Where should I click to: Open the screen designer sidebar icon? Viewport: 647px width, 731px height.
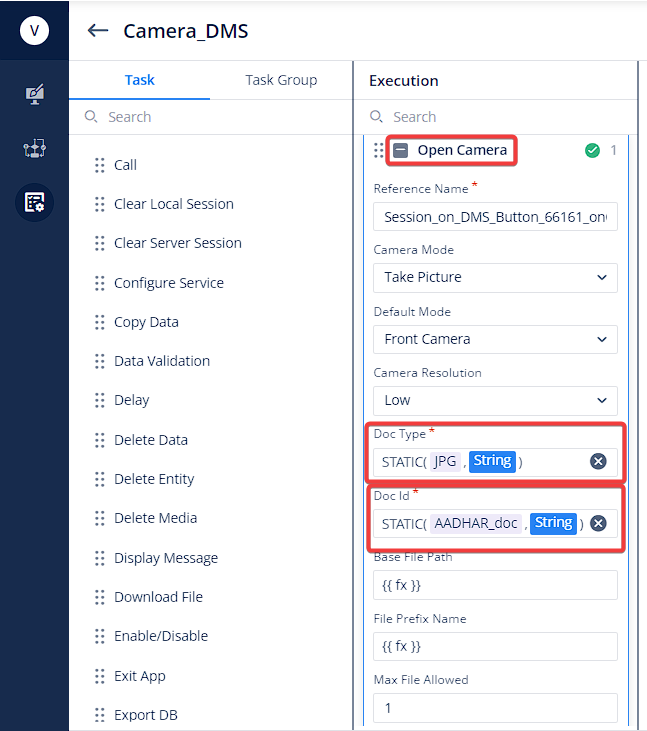pyautogui.click(x=34, y=94)
